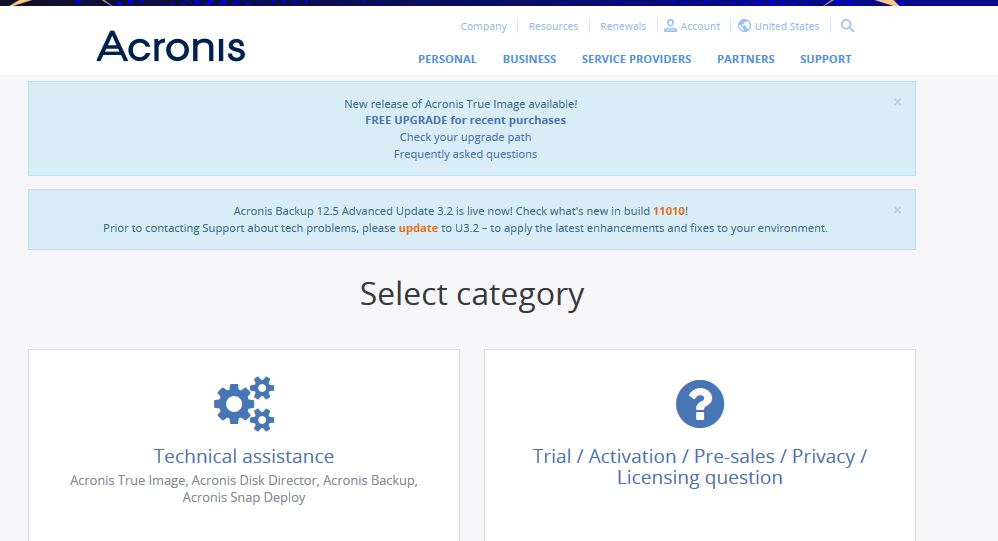Select the BUSINESS navigation tab

[x=530, y=59]
